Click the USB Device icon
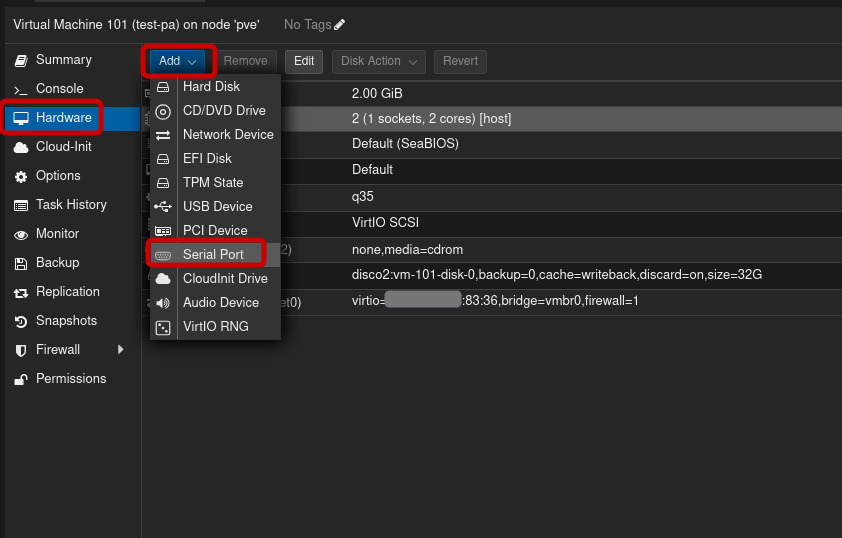This screenshot has width=842, height=538. (163, 207)
